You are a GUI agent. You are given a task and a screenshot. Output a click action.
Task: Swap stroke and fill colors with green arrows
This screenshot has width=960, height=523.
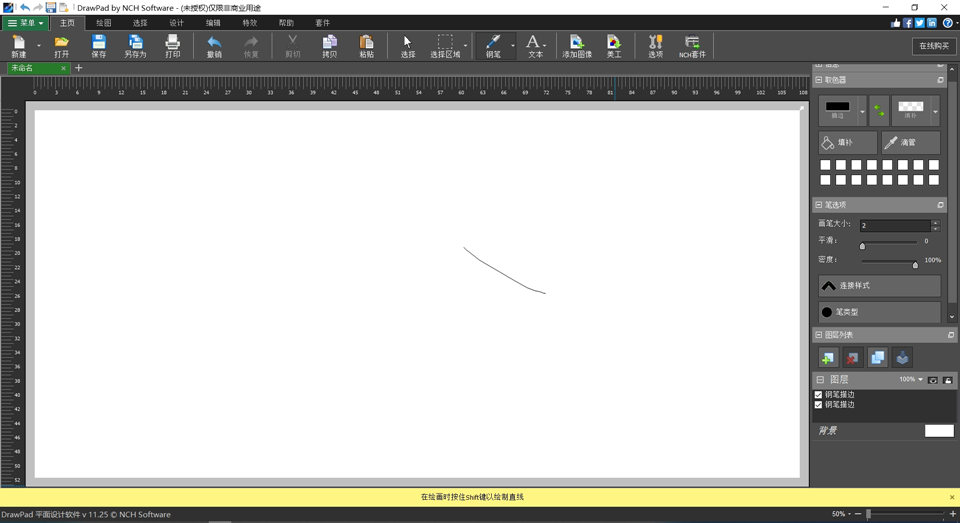tap(879, 111)
